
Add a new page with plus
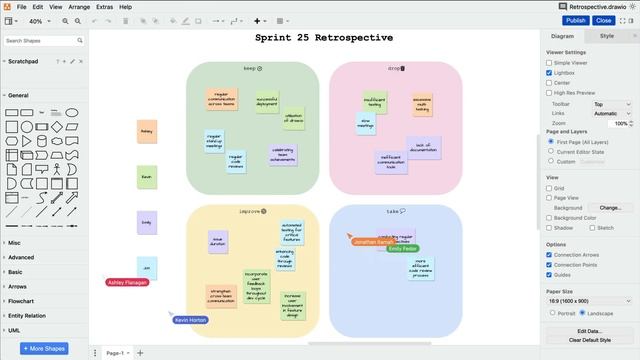pyautogui.click(x=140, y=353)
